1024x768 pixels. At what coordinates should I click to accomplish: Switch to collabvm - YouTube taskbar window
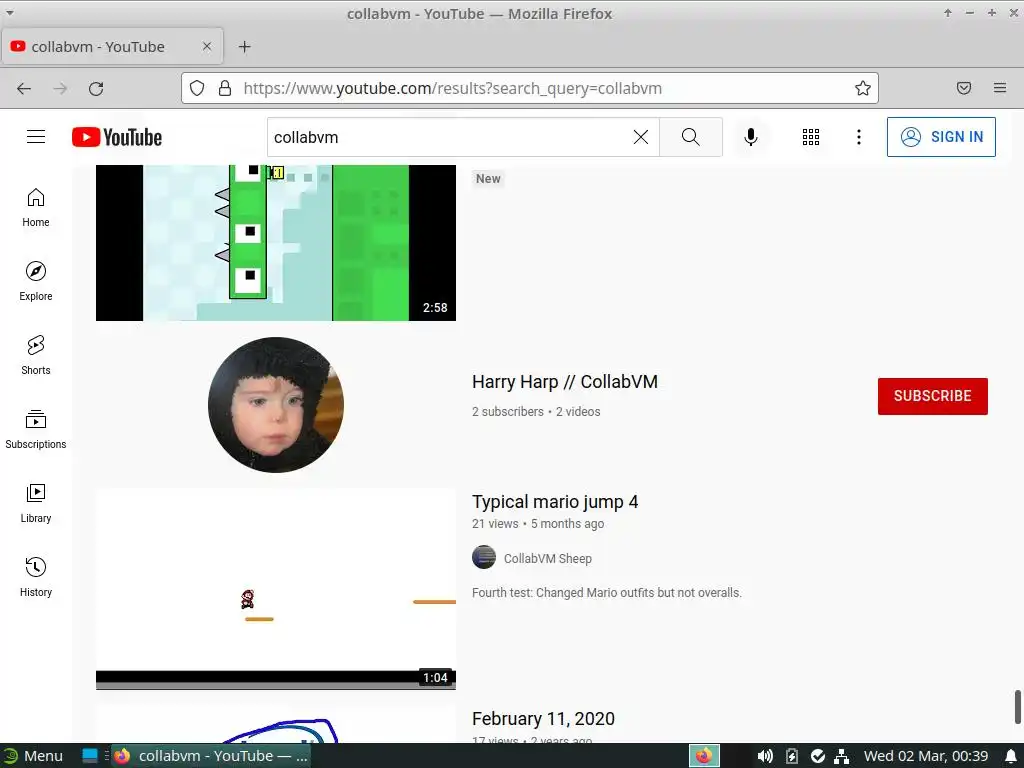coord(211,756)
